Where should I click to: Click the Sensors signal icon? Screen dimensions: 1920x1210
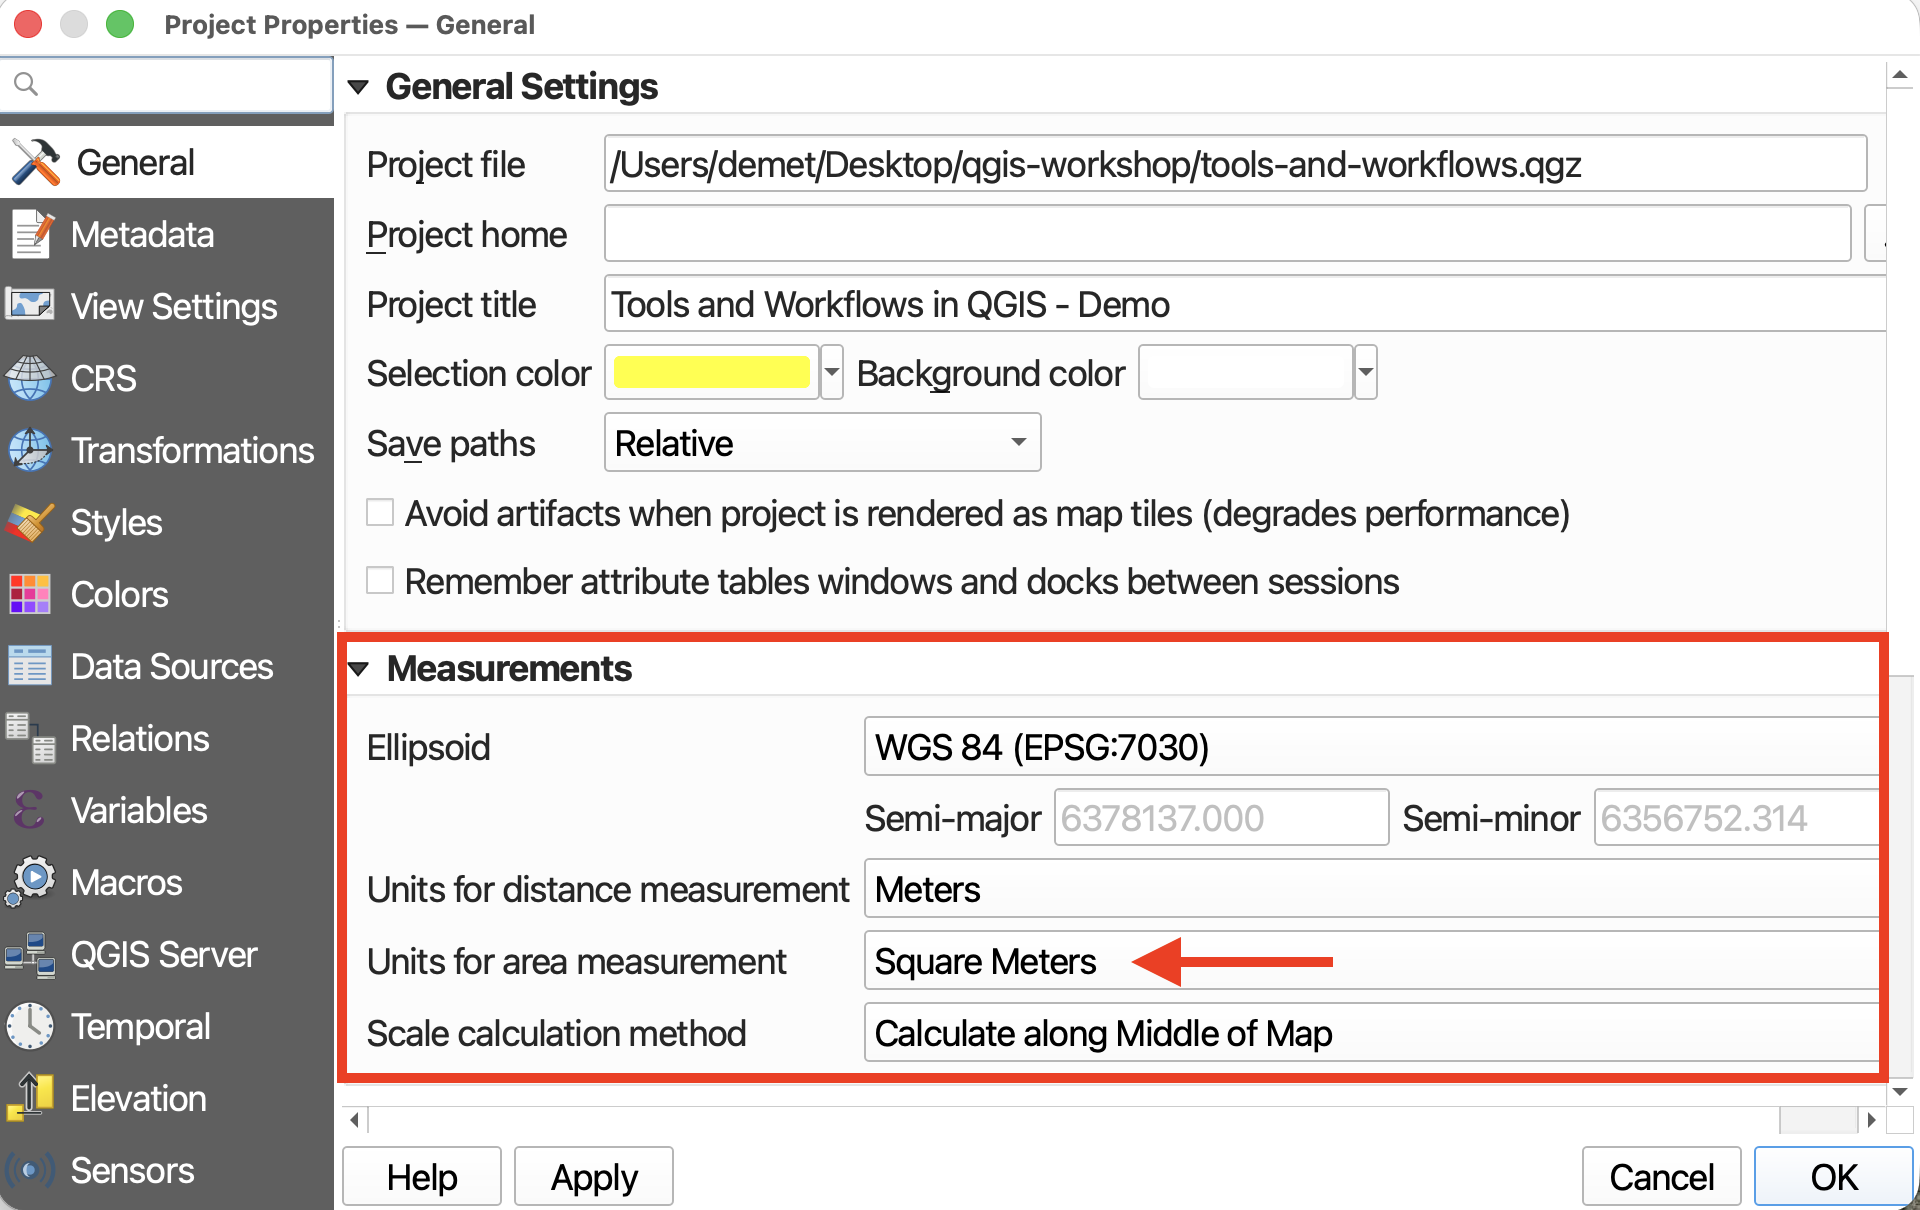[30, 1169]
